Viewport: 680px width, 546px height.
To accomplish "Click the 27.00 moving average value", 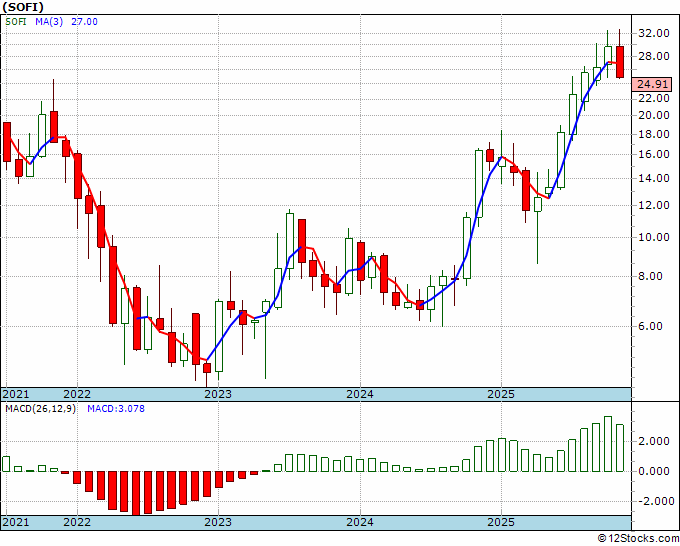I will click(85, 21).
